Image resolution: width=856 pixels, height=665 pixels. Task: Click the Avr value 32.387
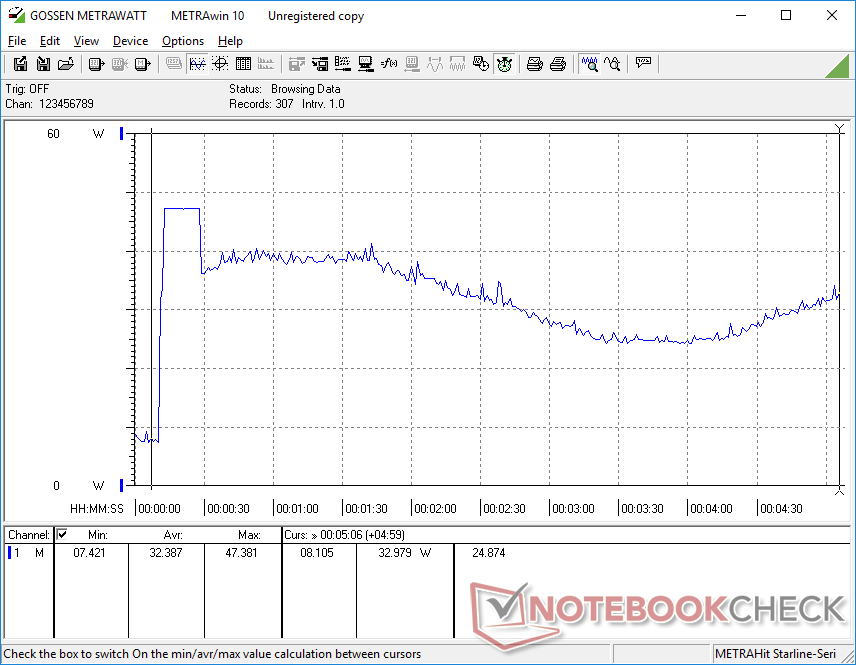(x=165, y=553)
